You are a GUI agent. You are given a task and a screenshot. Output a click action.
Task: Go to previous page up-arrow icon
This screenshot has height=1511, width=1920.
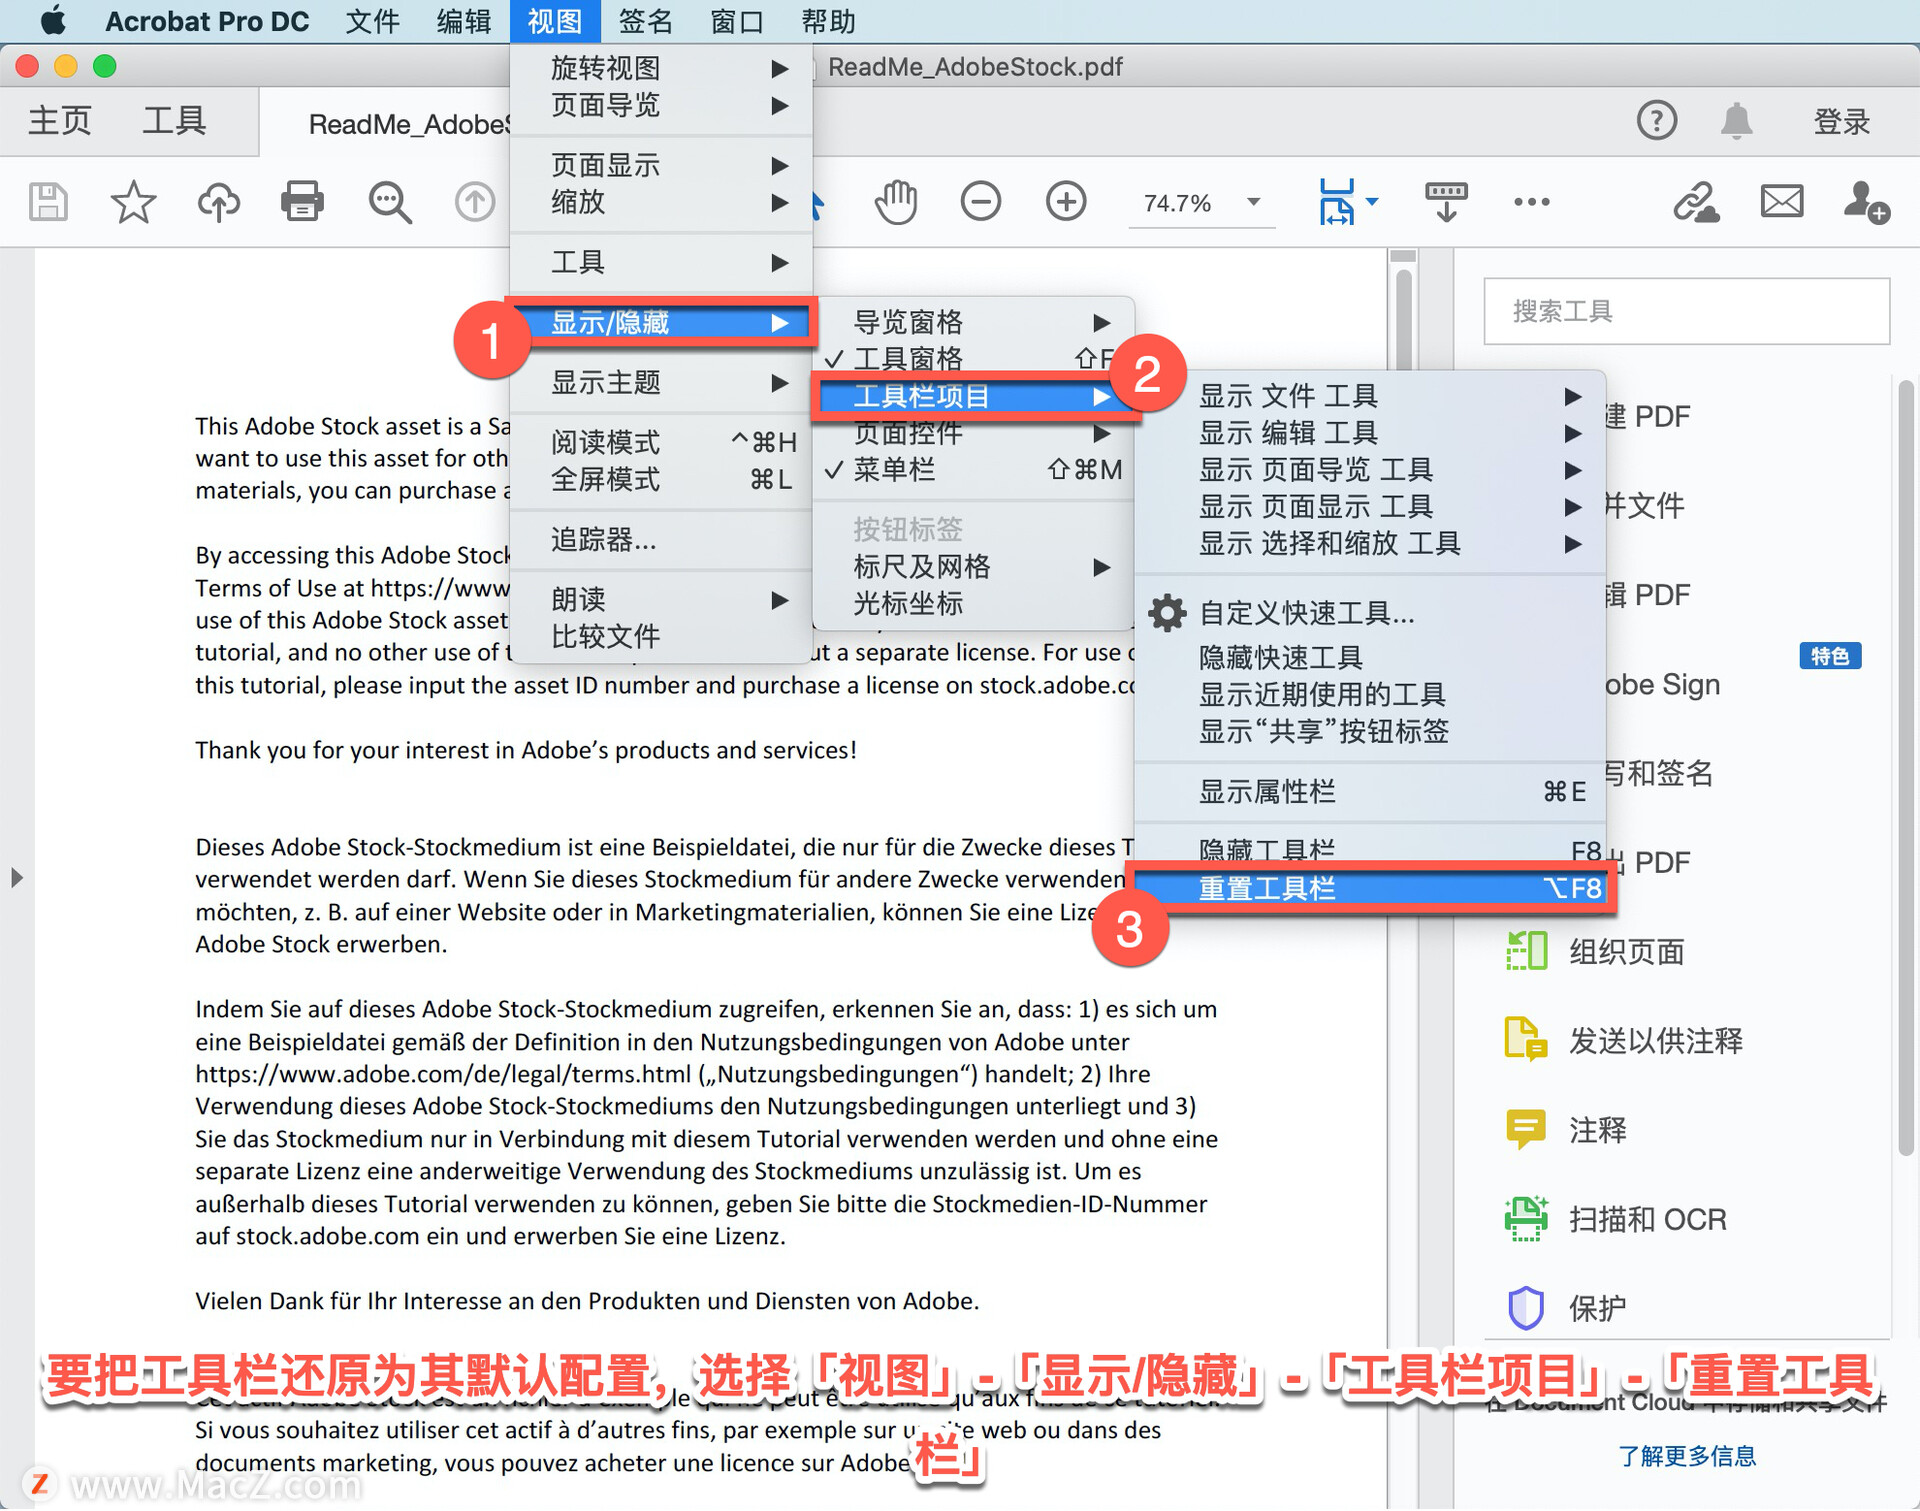(x=475, y=202)
